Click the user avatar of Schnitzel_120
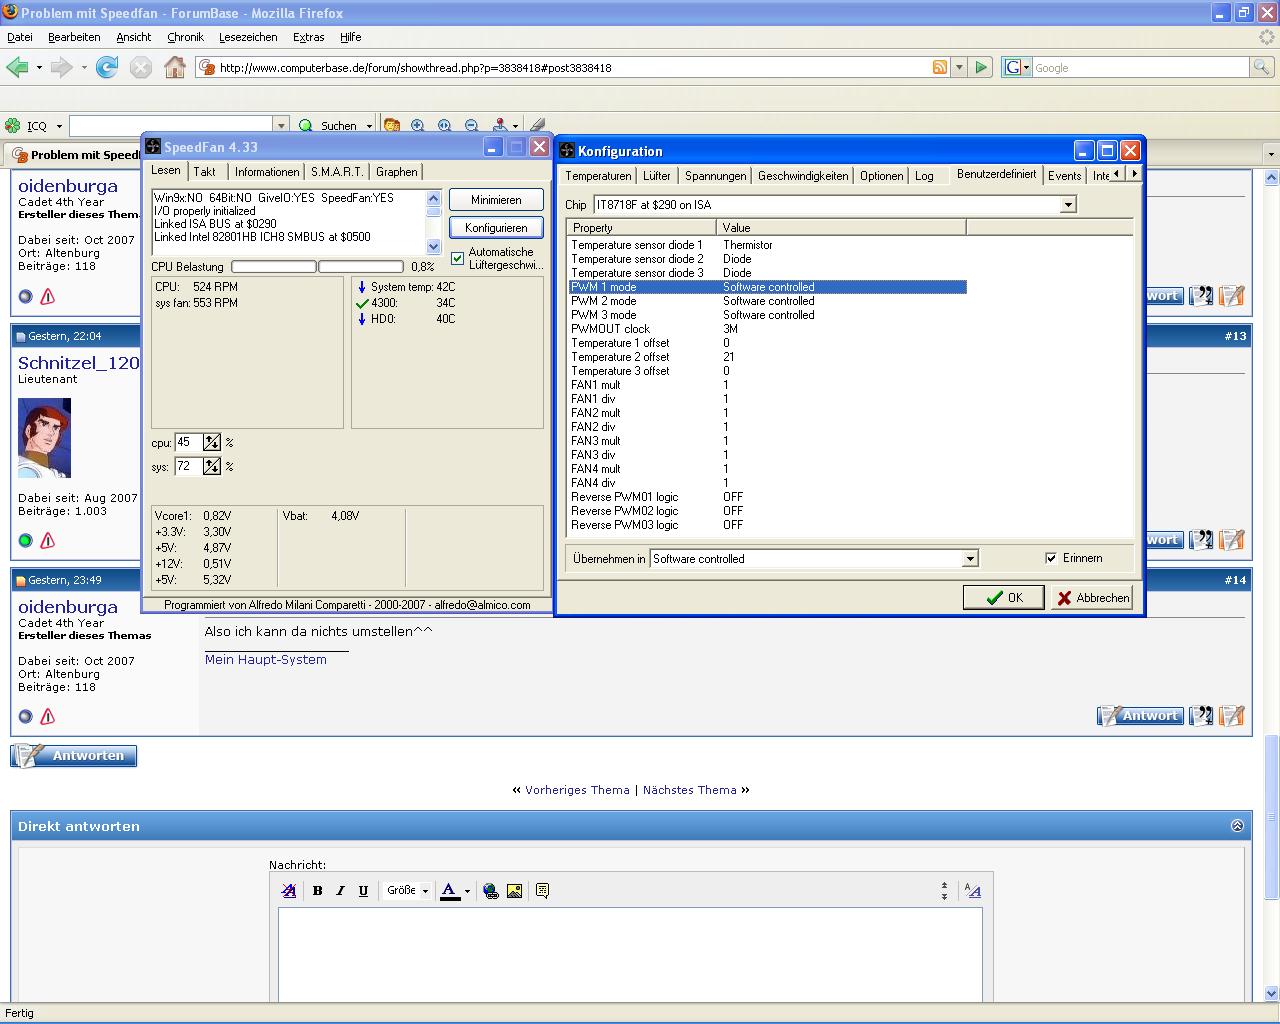The height and width of the screenshot is (1024, 1280). (x=44, y=438)
